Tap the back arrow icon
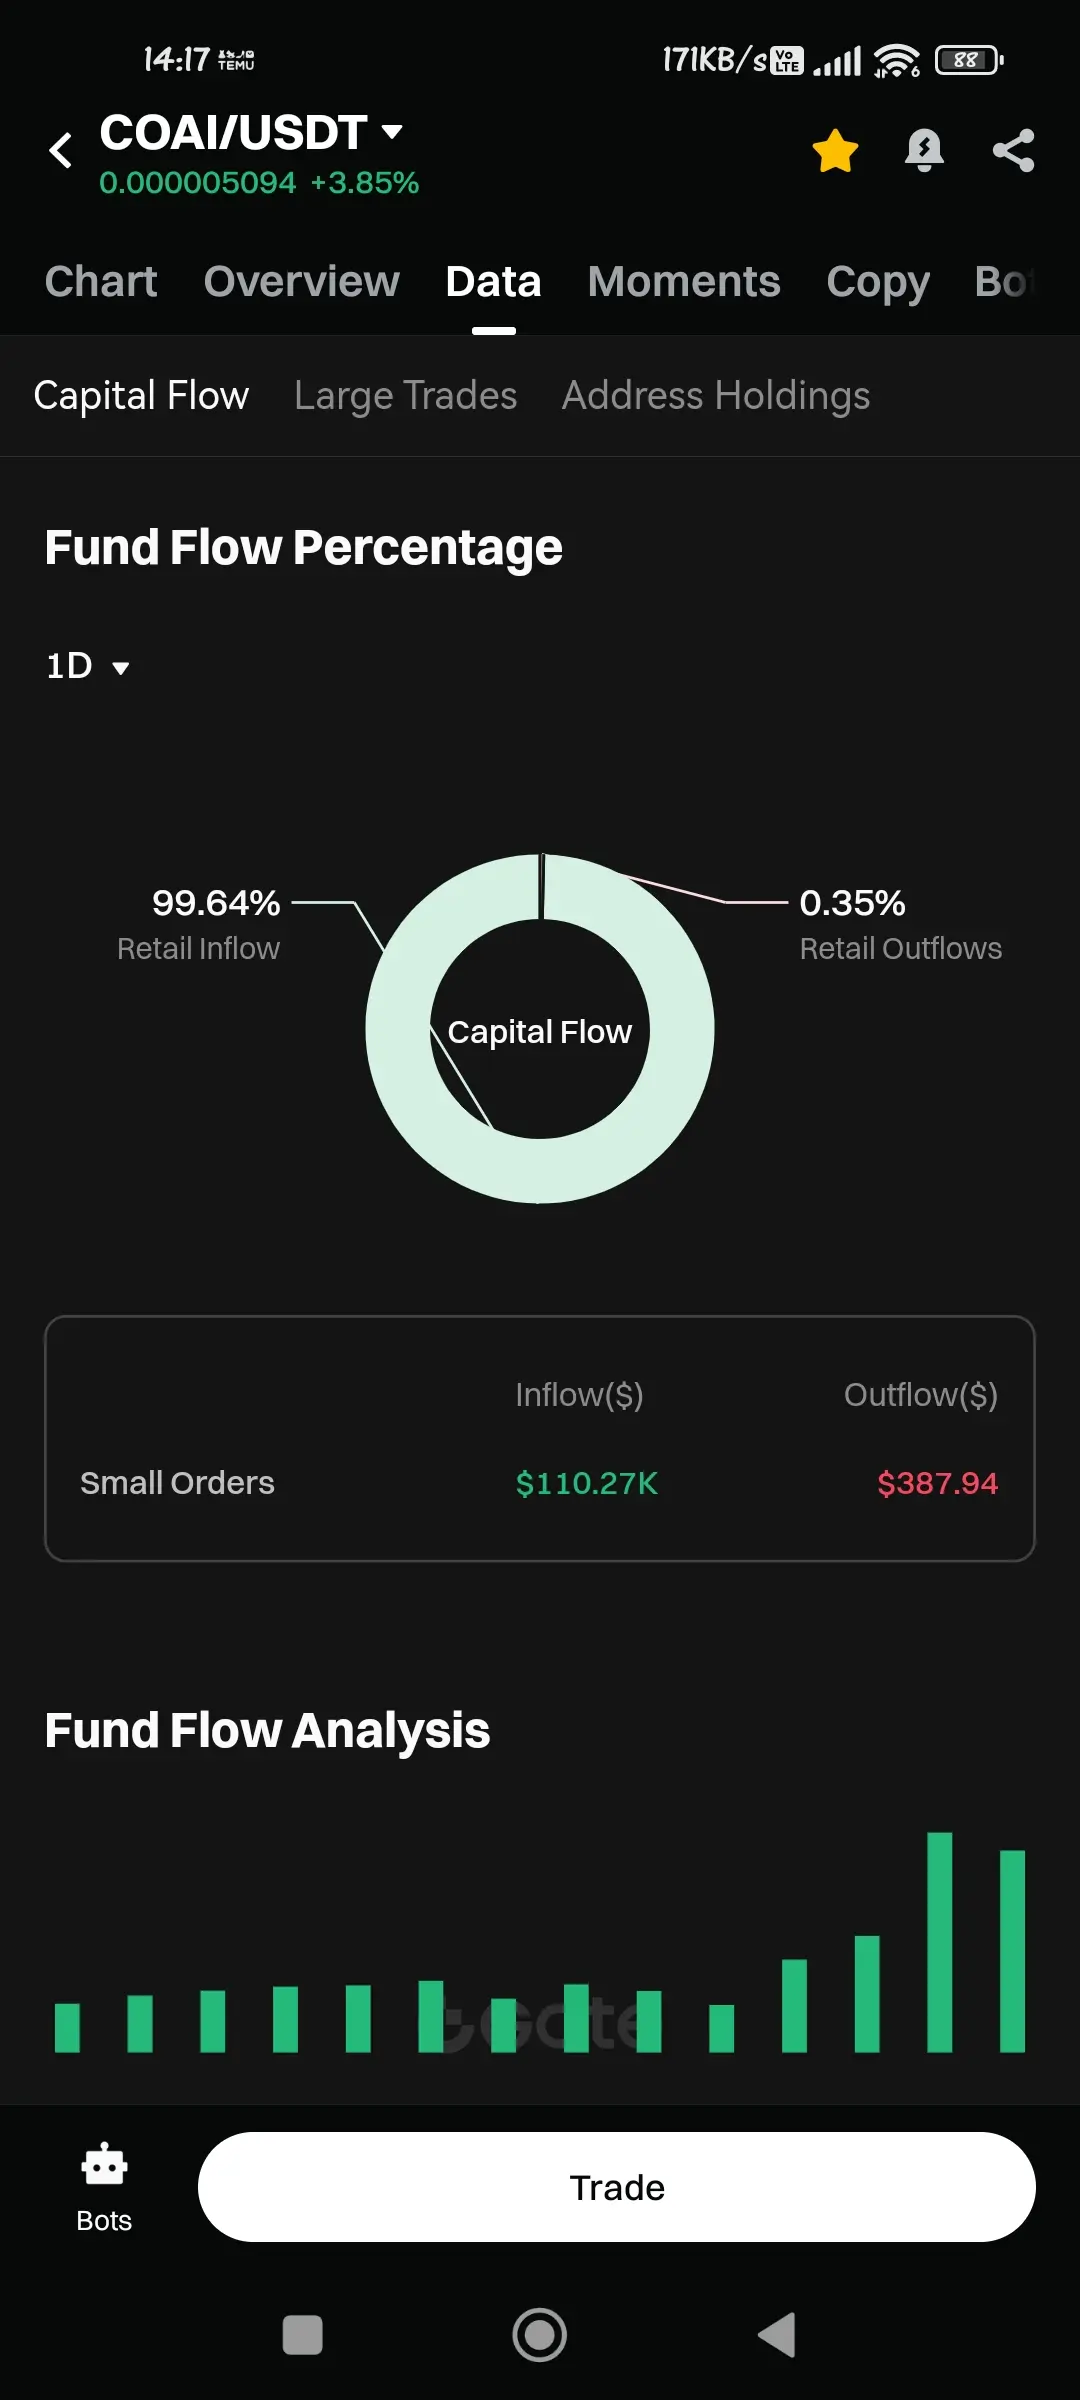Screen dimensions: 1080x2400 [x=61, y=150]
